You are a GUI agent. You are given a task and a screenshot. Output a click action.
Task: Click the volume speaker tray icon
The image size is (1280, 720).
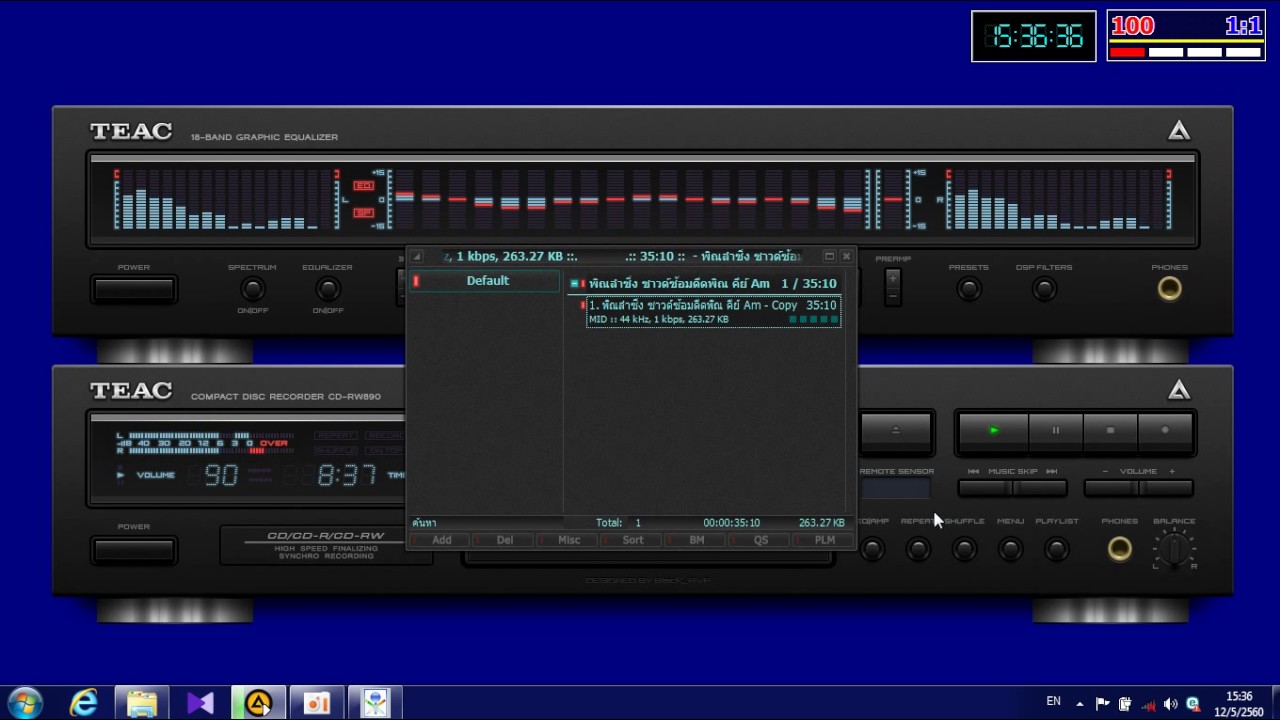click(x=1170, y=704)
